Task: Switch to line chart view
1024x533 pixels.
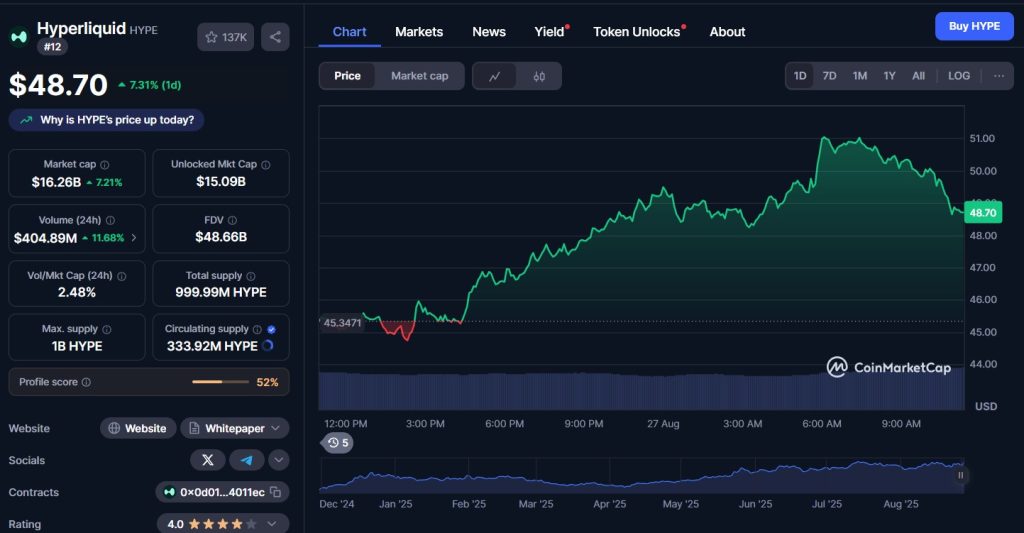Action: (x=494, y=76)
